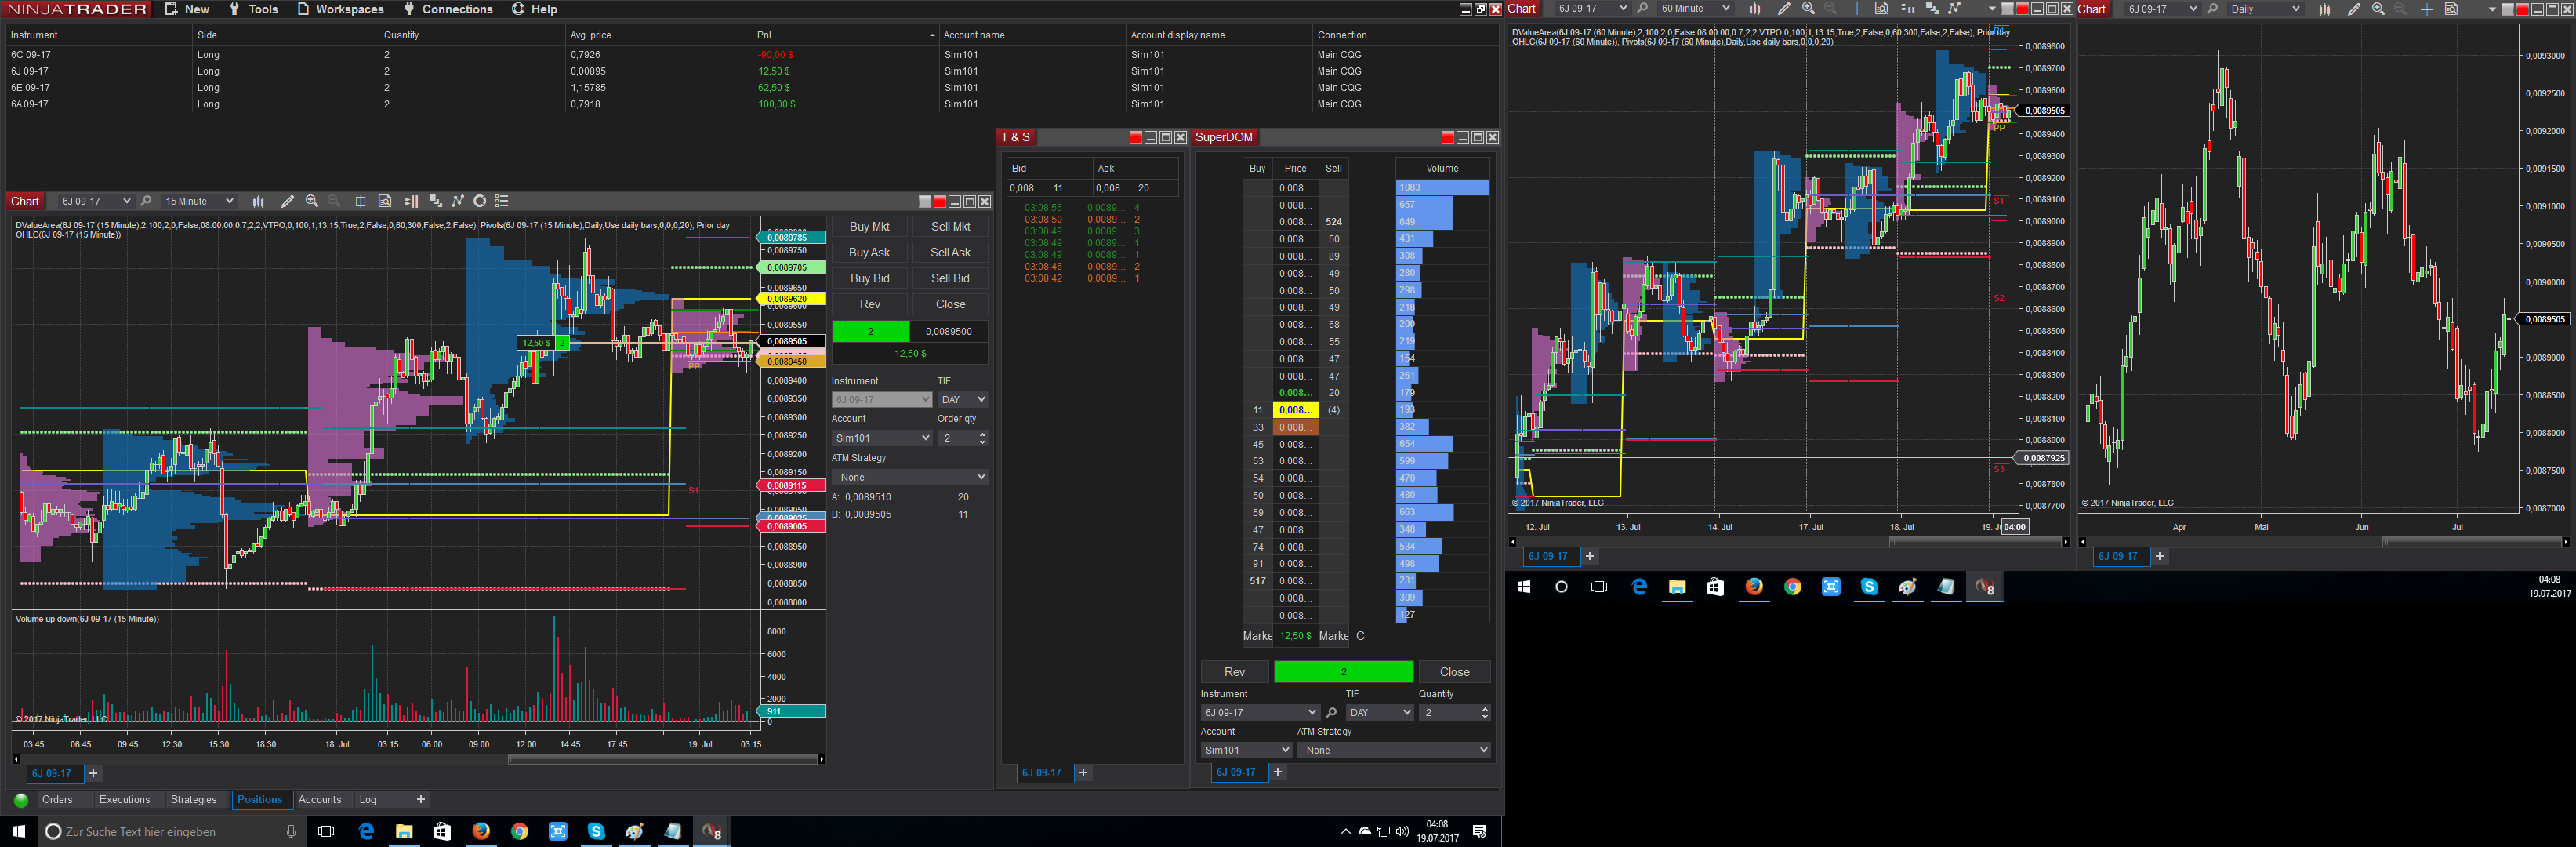Open the Tools menu

(254, 9)
